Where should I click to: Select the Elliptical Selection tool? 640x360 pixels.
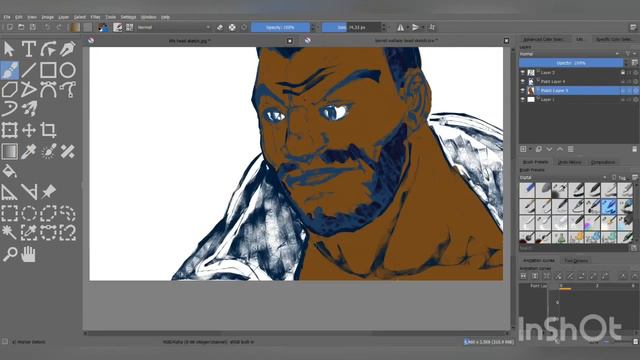click(29, 213)
